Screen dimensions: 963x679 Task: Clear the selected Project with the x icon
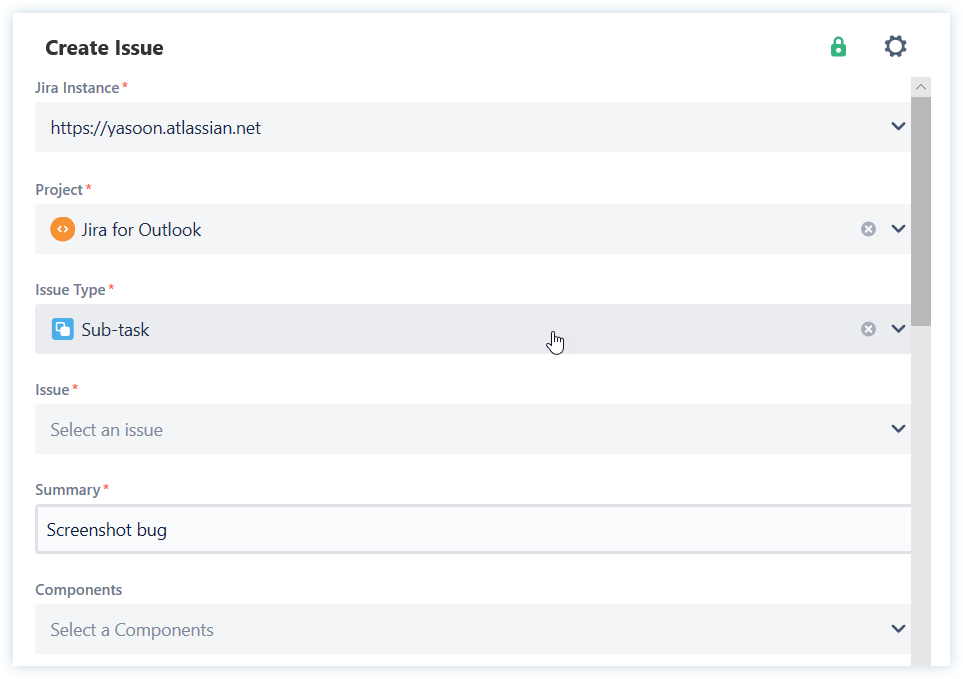tap(868, 229)
